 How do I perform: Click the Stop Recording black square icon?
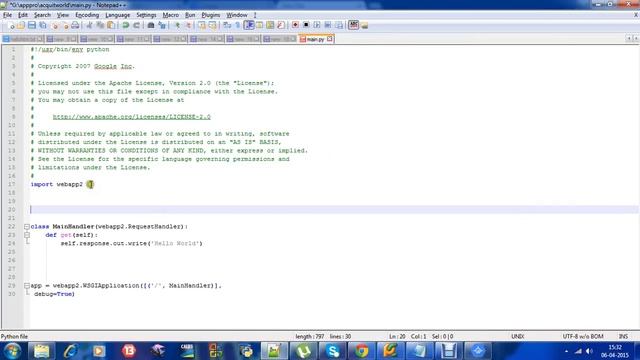[x=306, y=25]
